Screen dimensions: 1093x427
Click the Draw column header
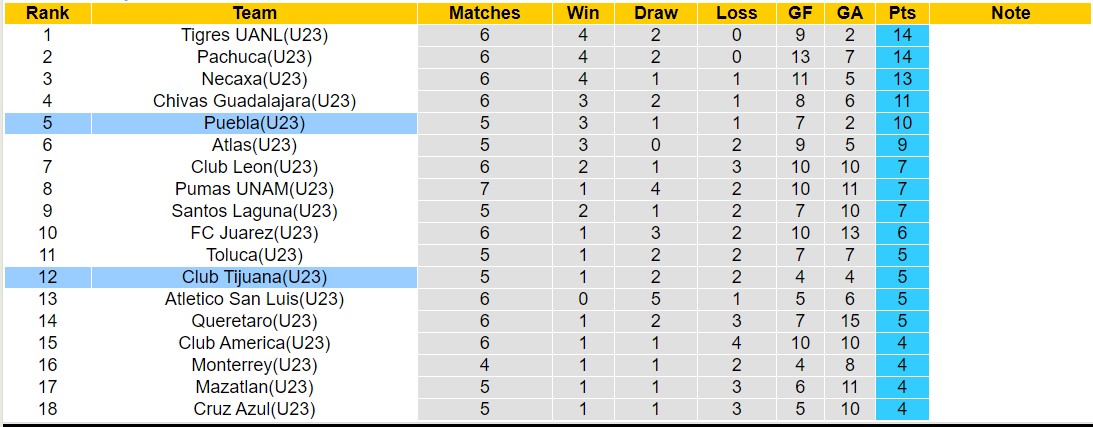(x=656, y=13)
